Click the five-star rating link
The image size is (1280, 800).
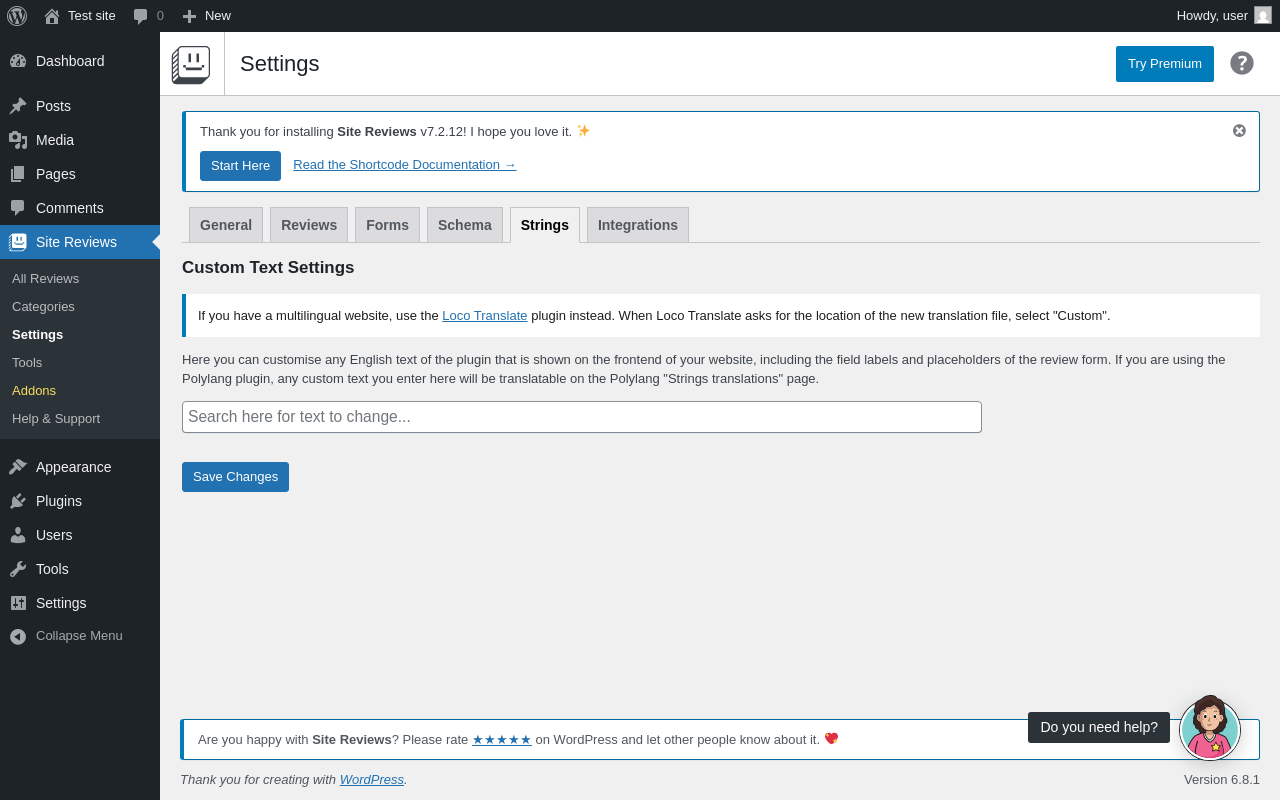click(x=502, y=739)
